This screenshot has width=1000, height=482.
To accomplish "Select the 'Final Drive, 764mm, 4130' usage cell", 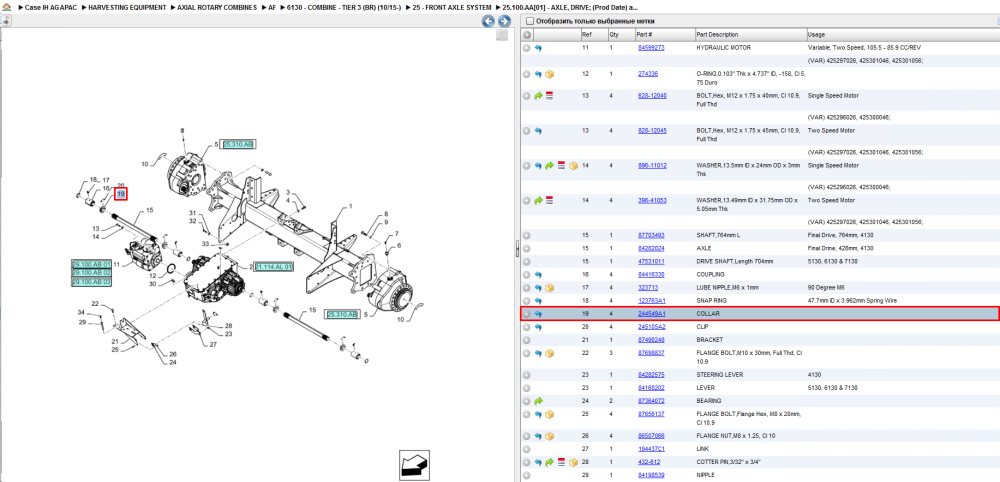I will [x=838, y=235].
